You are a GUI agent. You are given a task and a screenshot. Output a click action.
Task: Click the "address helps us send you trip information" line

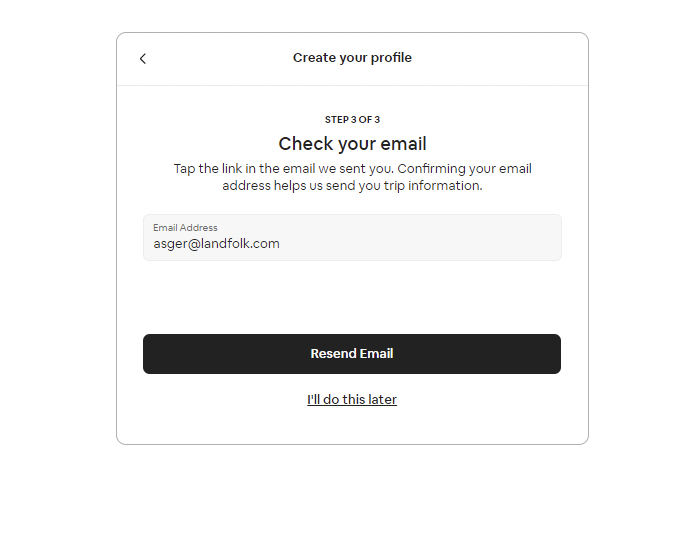(352, 186)
